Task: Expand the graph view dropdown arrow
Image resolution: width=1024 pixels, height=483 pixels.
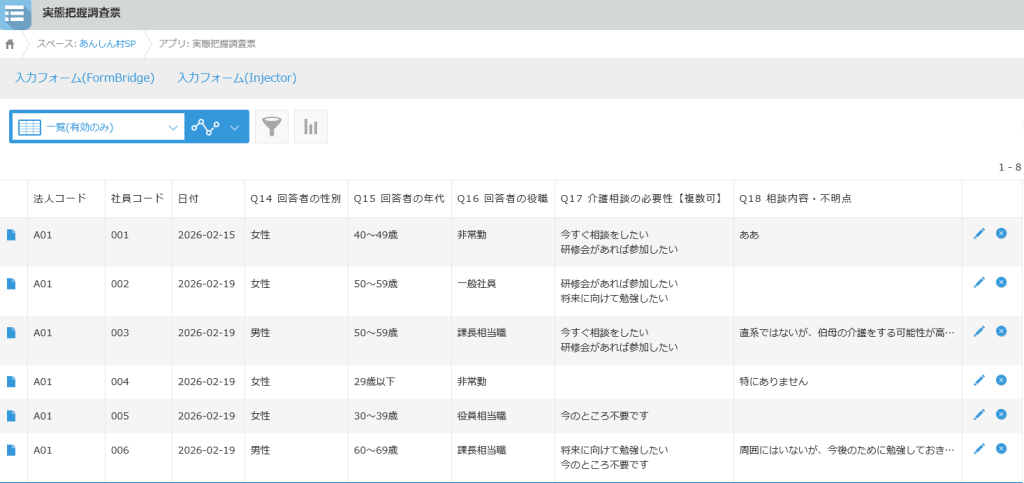Action: [x=235, y=127]
